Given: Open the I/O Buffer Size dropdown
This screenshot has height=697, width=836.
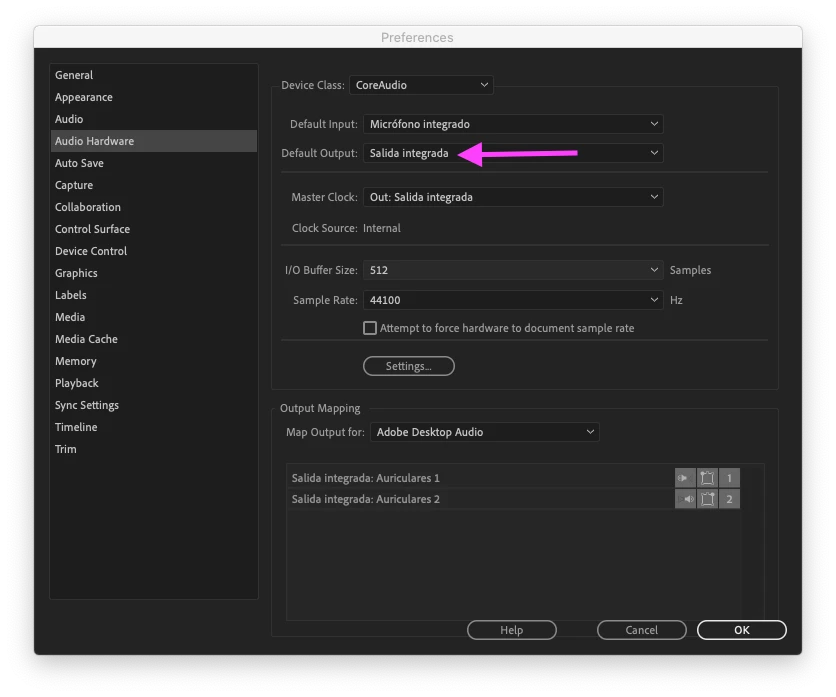Looking at the screenshot, I should [513, 270].
